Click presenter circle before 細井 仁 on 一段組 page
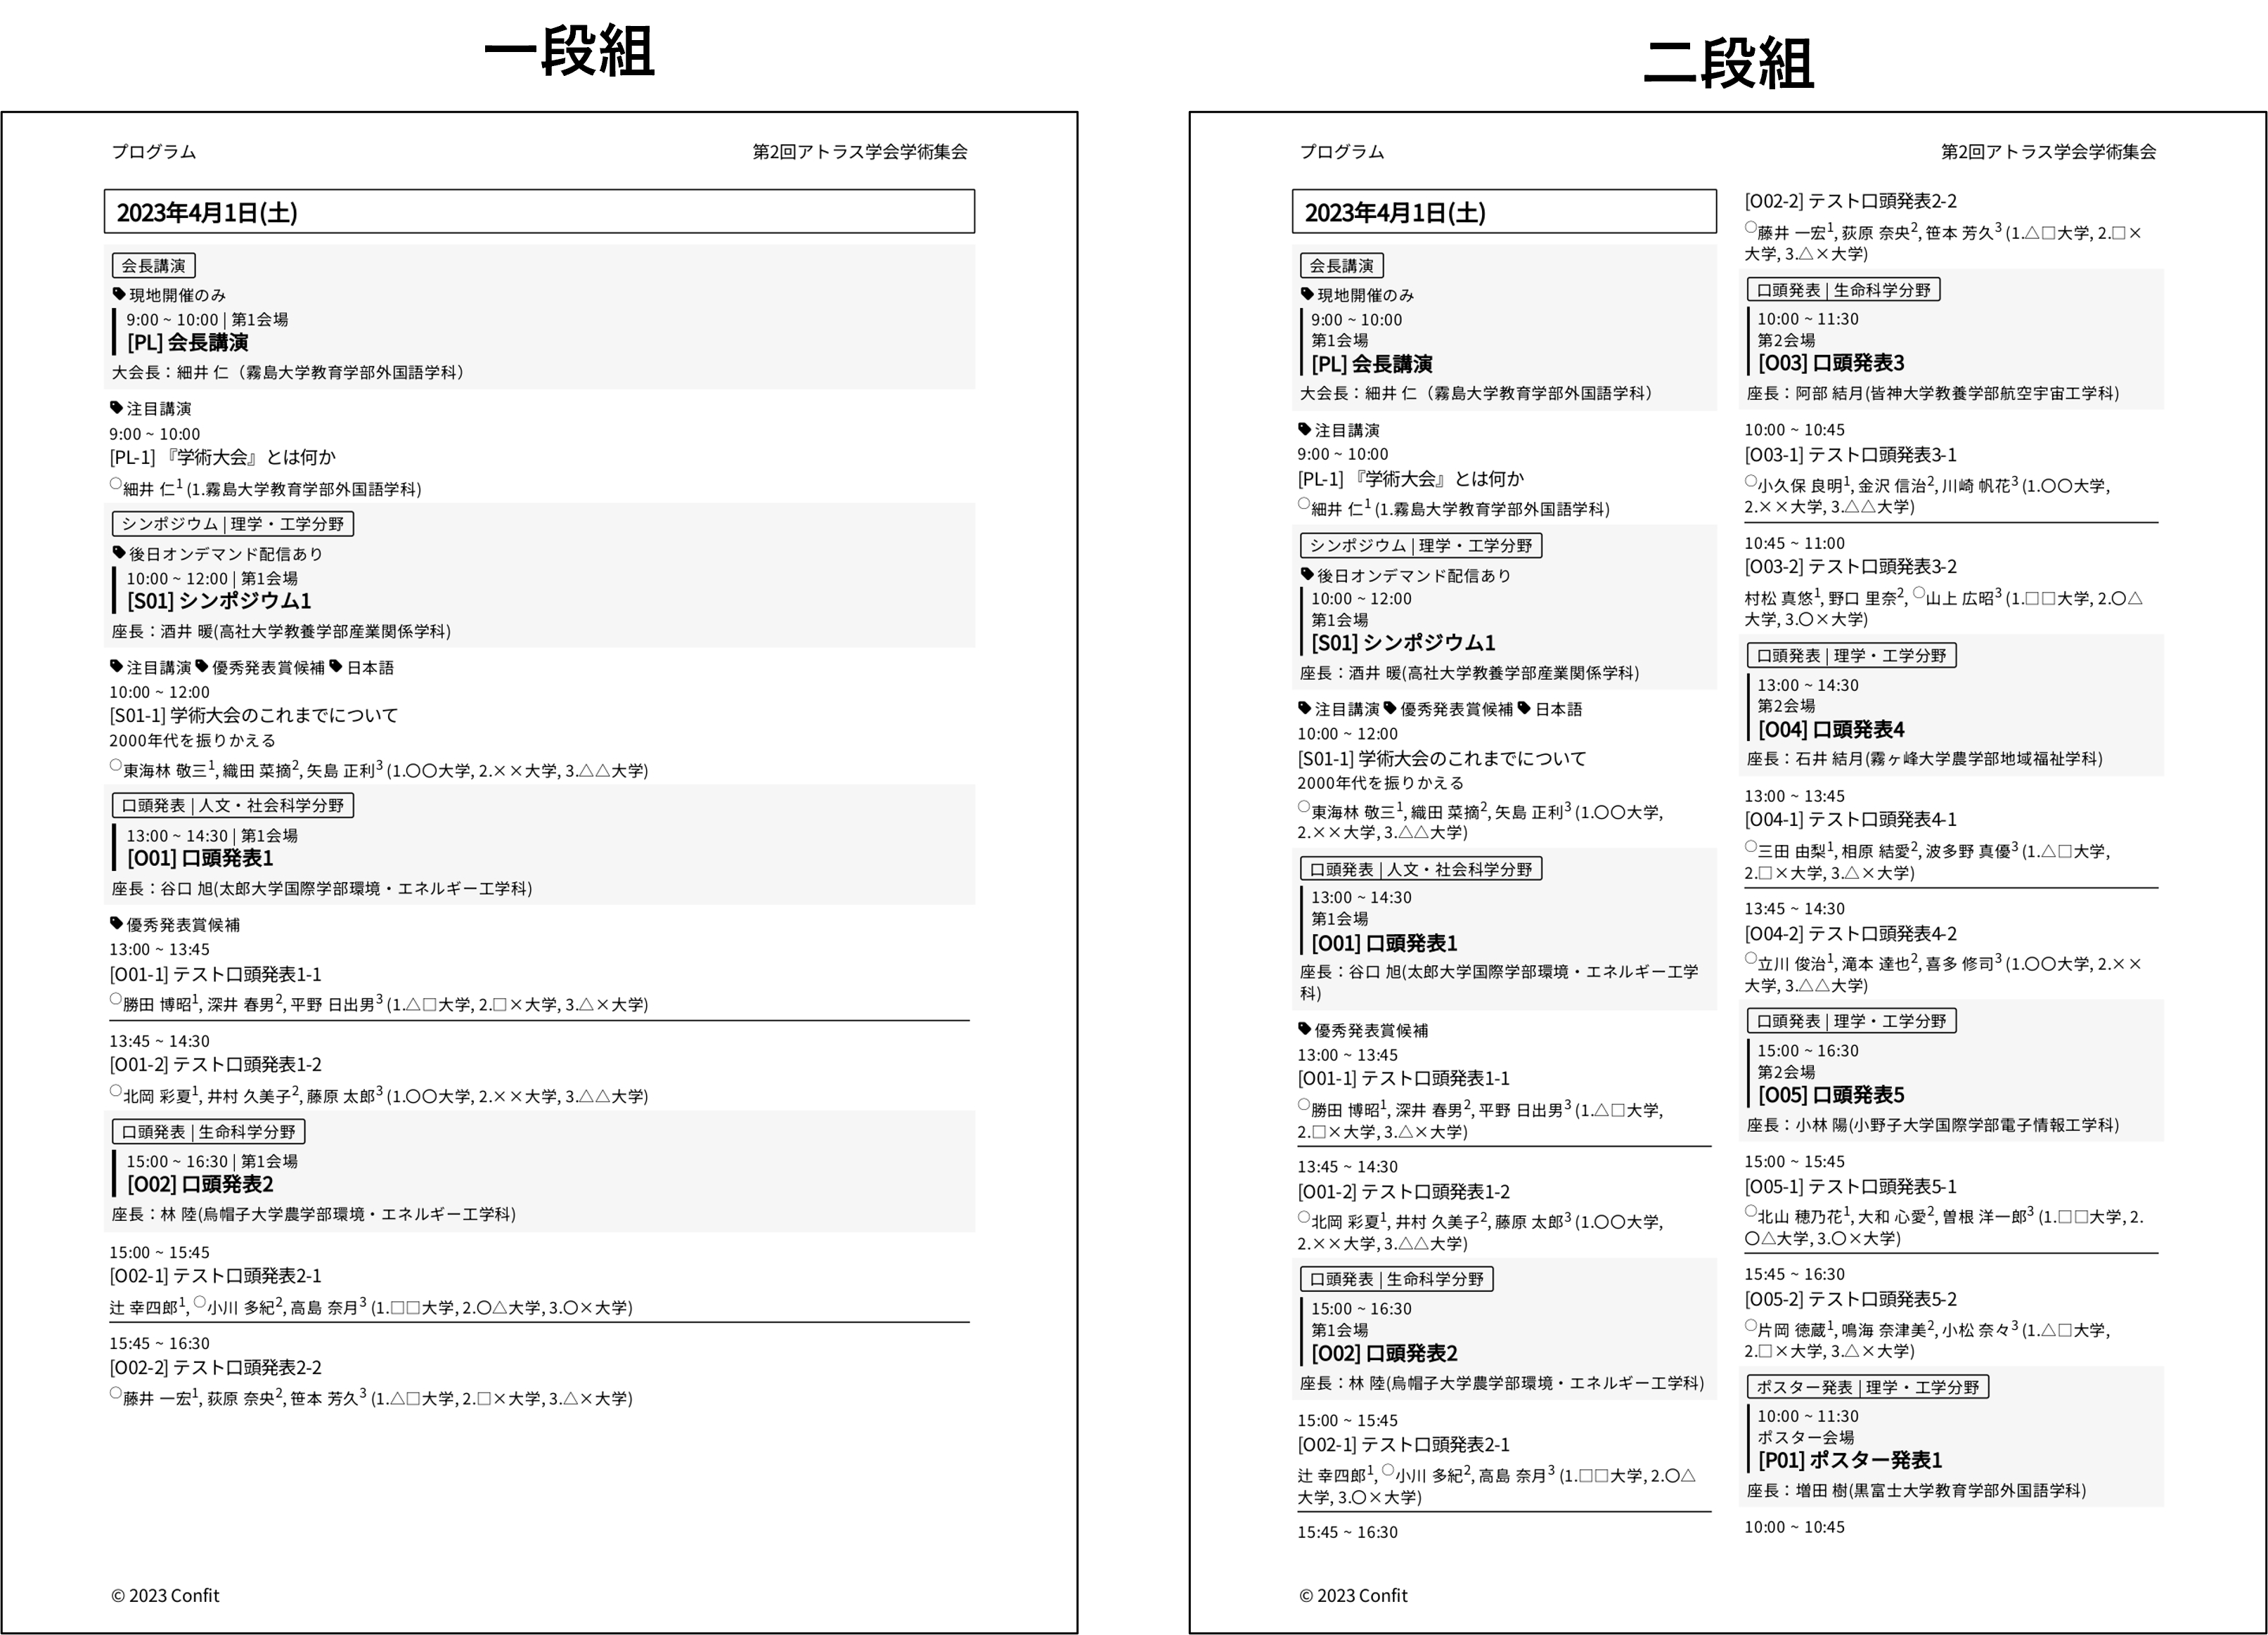 [115, 483]
